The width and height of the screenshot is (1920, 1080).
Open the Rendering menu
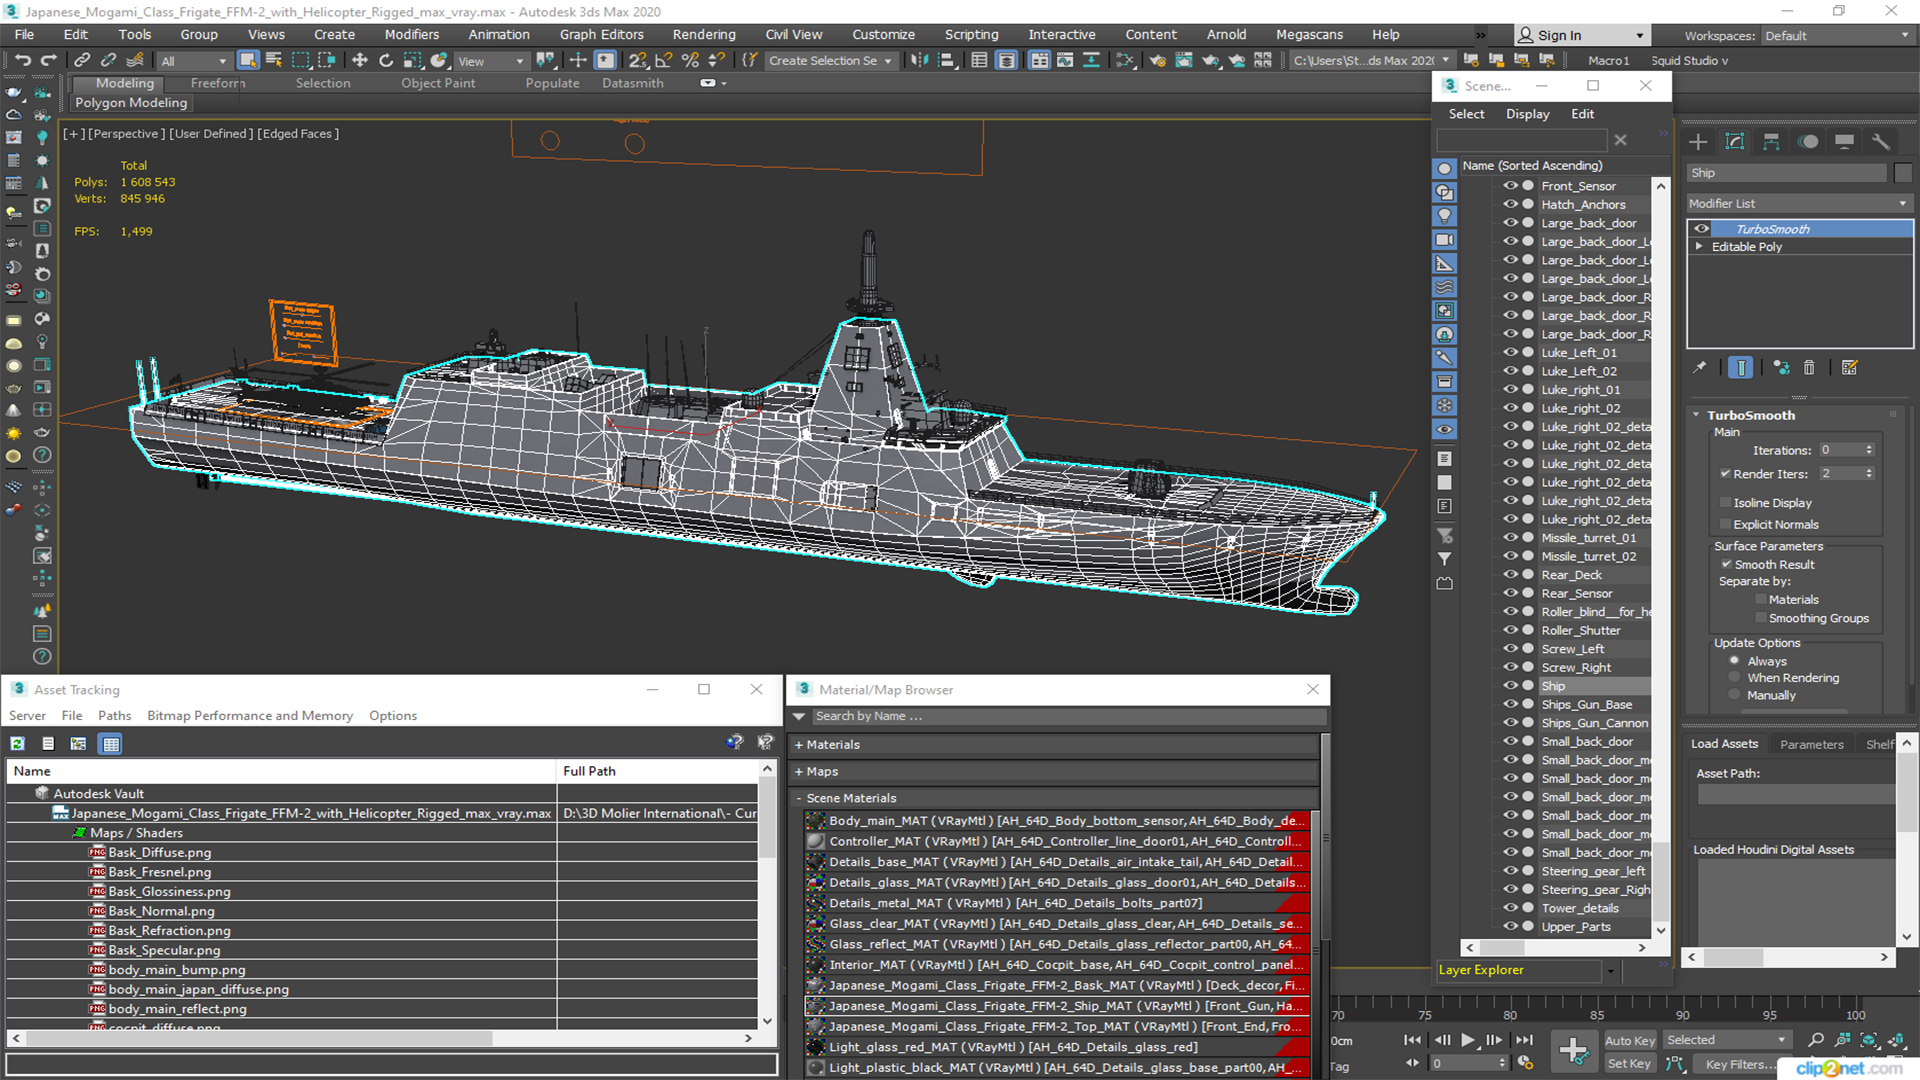click(x=703, y=34)
